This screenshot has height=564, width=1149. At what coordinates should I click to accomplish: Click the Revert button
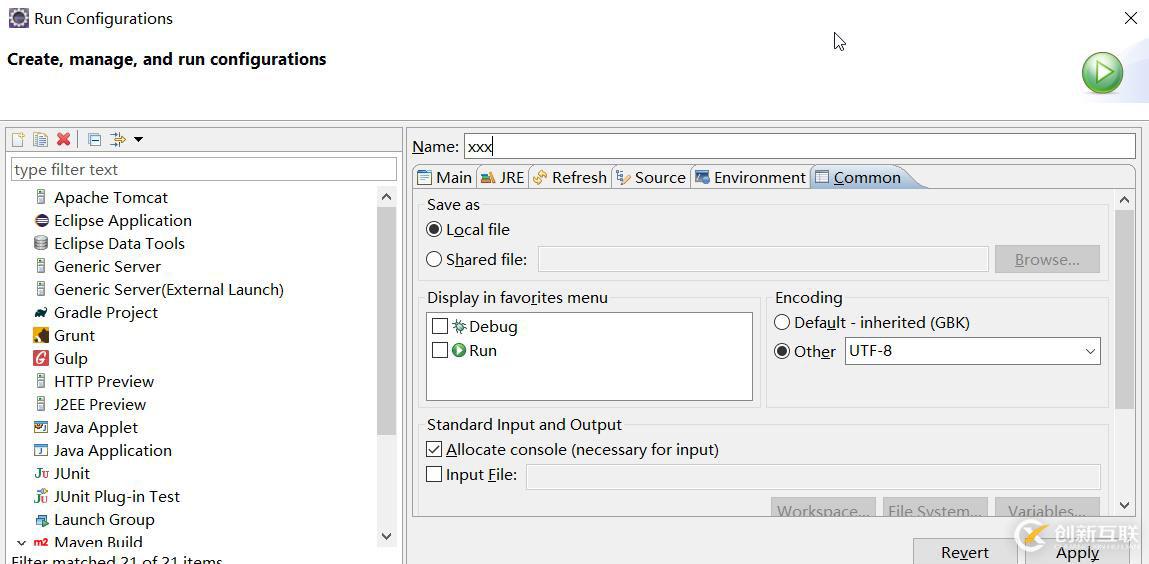[964, 552]
